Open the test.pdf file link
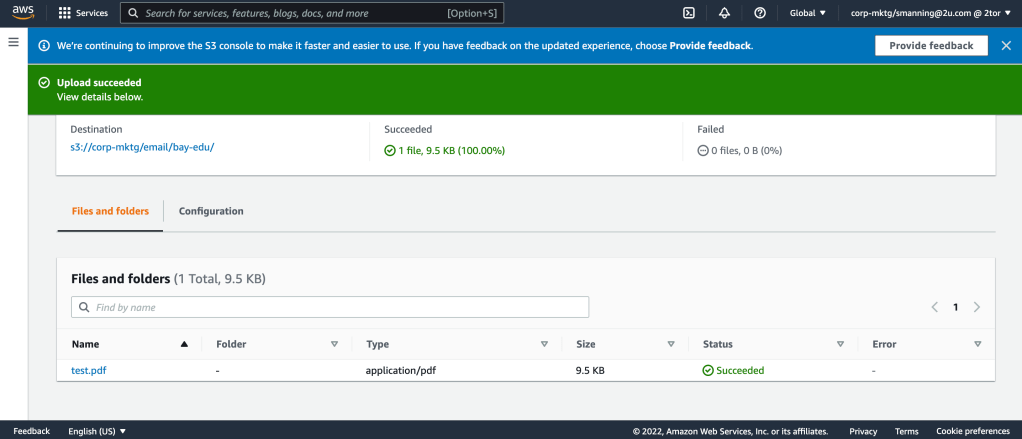The height and width of the screenshot is (439, 1022). (89, 370)
